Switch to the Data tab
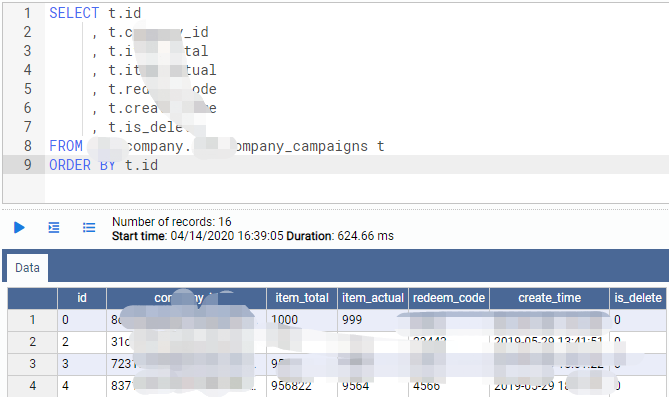Viewport: 669px width, 397px height. [27, 268]
